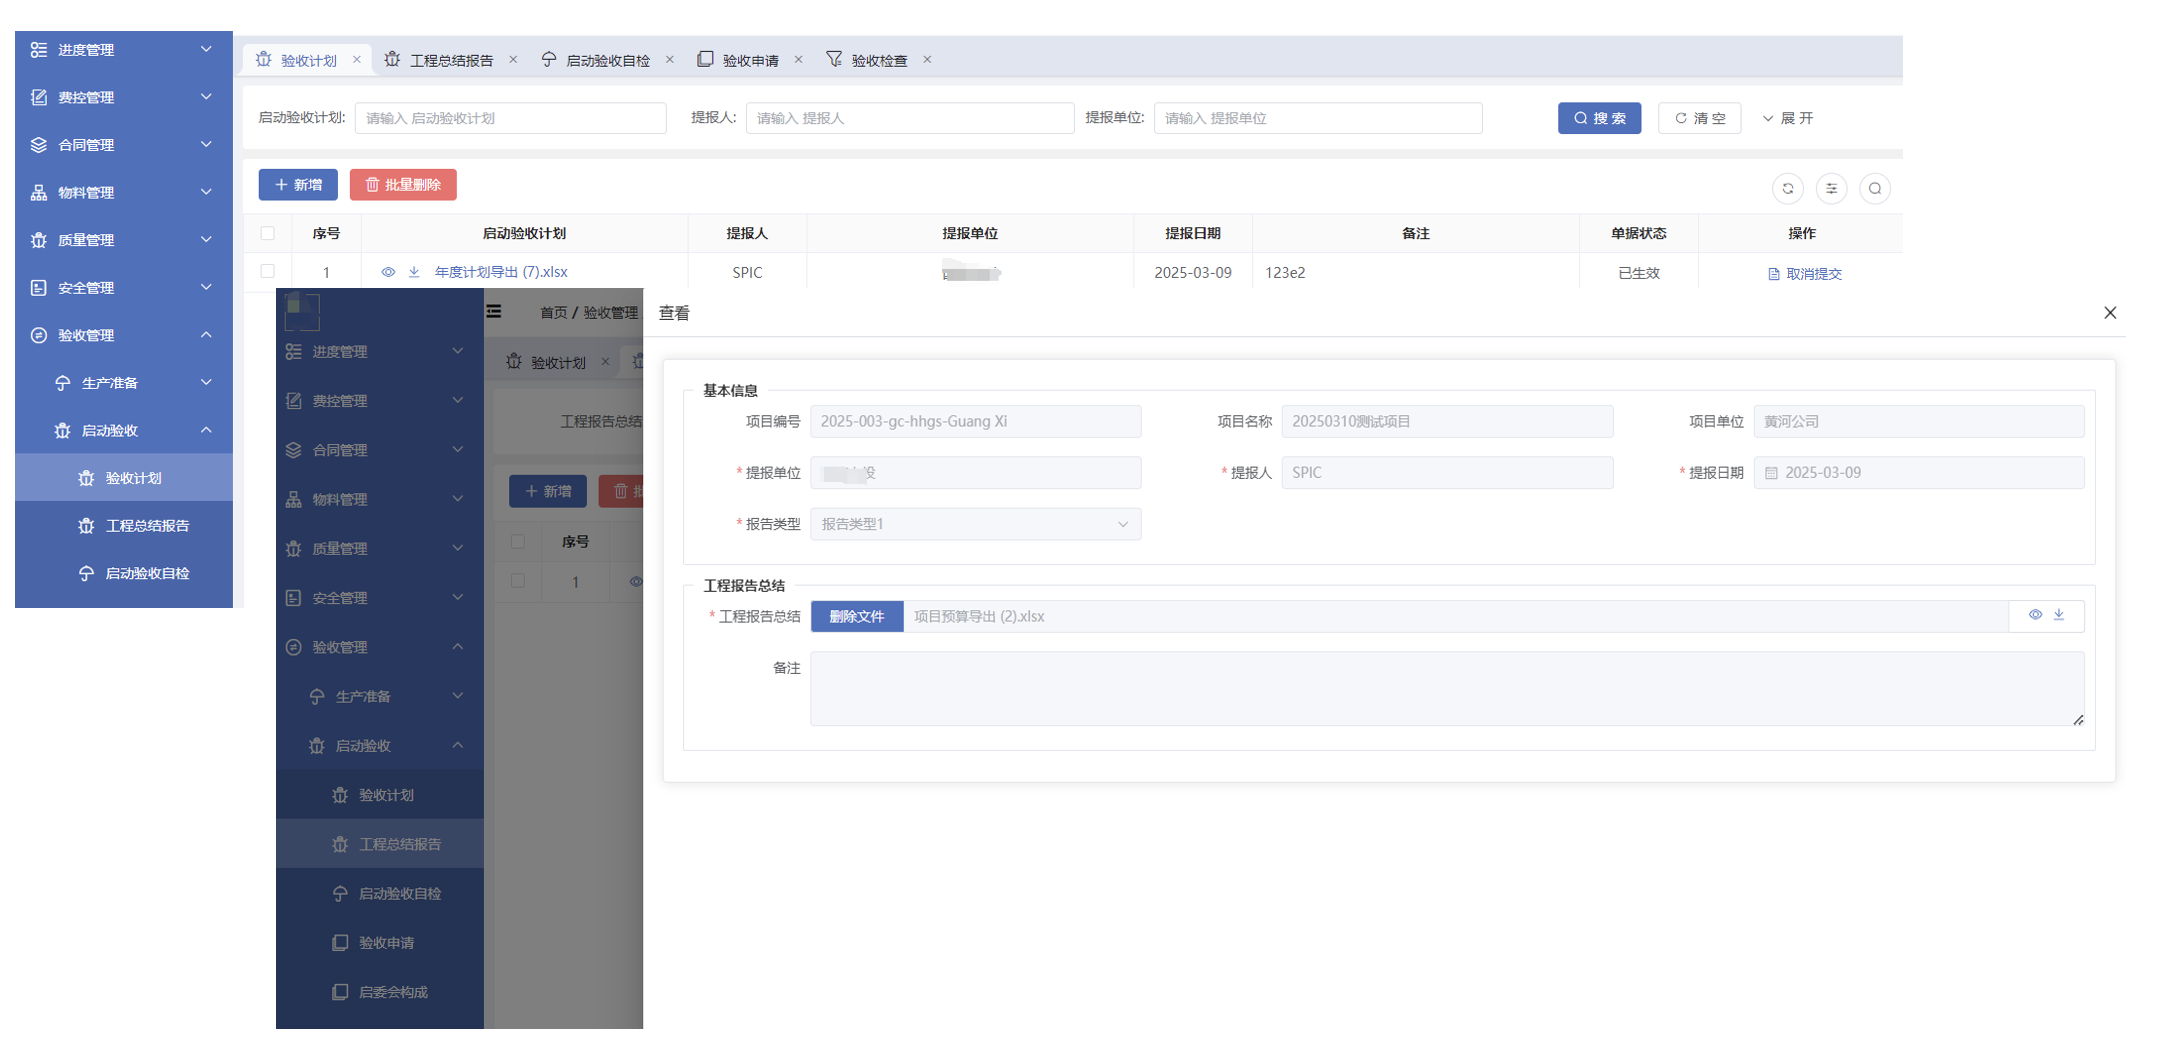Close the 查看 dialog
2158x1042 pixels.
coord(2110,313)
